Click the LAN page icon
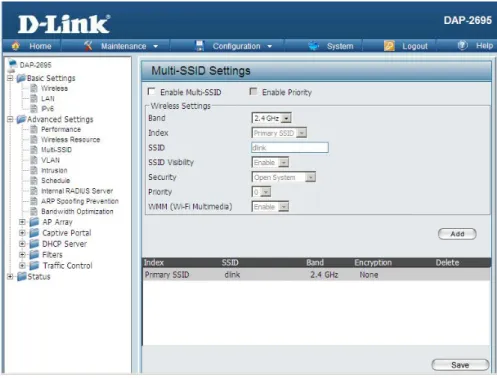 [34, 98]
